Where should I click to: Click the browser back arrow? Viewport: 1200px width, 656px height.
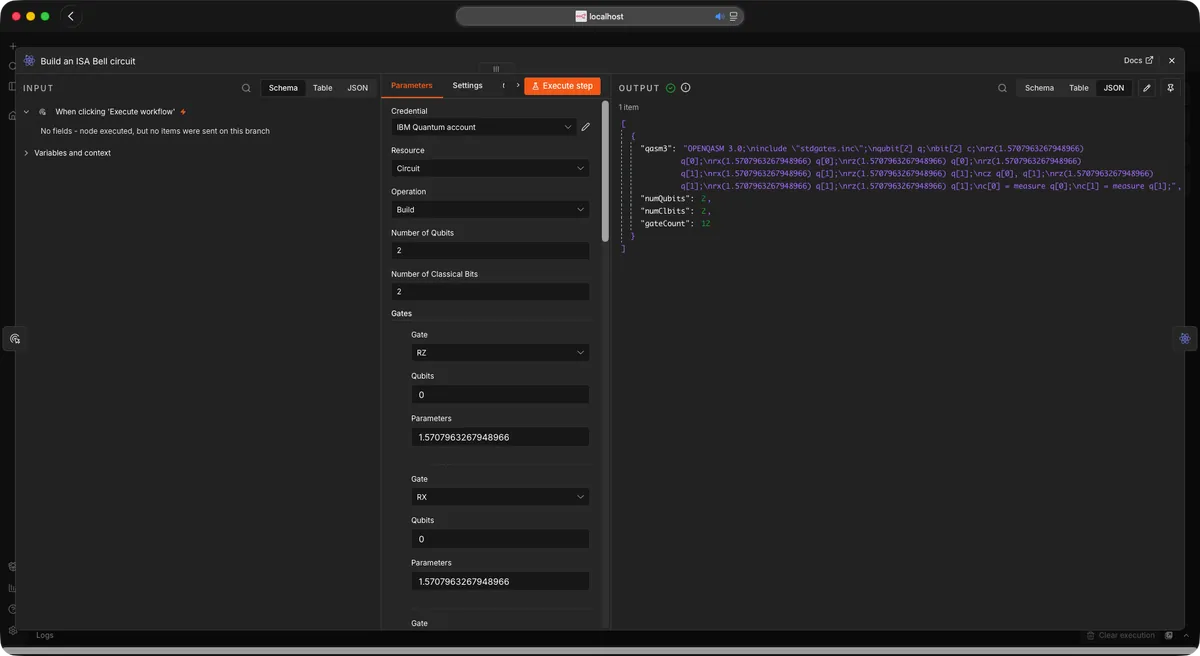[71, 16]
